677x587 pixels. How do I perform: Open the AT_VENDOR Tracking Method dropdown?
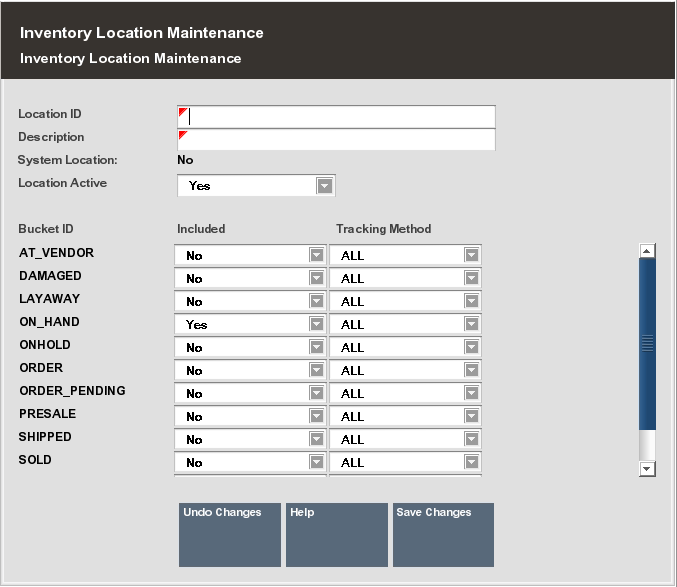click(x=405, y=255)
